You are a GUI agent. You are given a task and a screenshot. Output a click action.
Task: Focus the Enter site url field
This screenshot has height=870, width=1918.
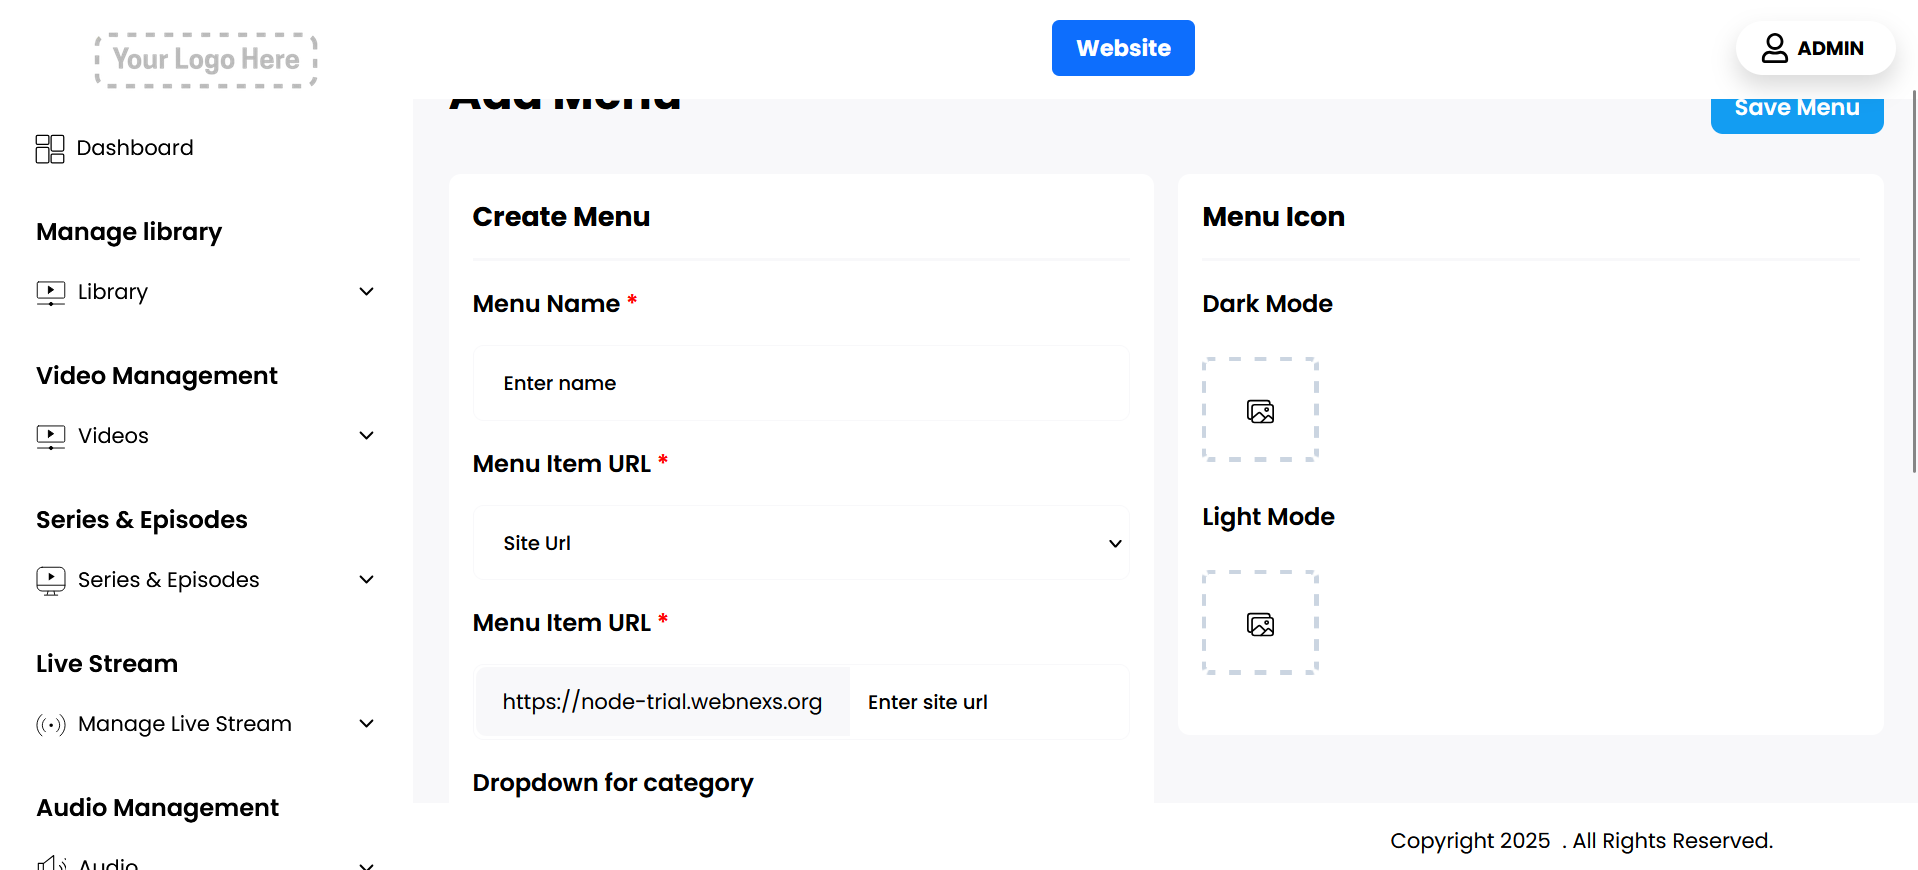tap(988, 702)
